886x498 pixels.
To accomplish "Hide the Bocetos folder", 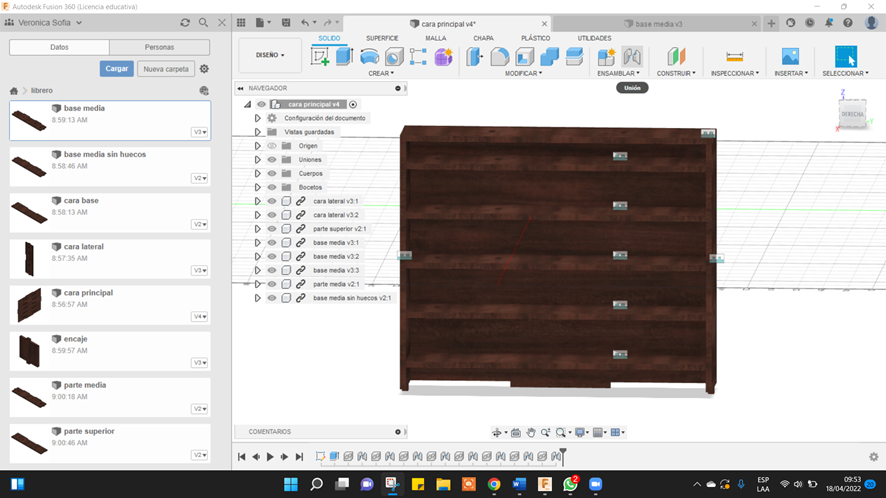I will coord(272,187).
